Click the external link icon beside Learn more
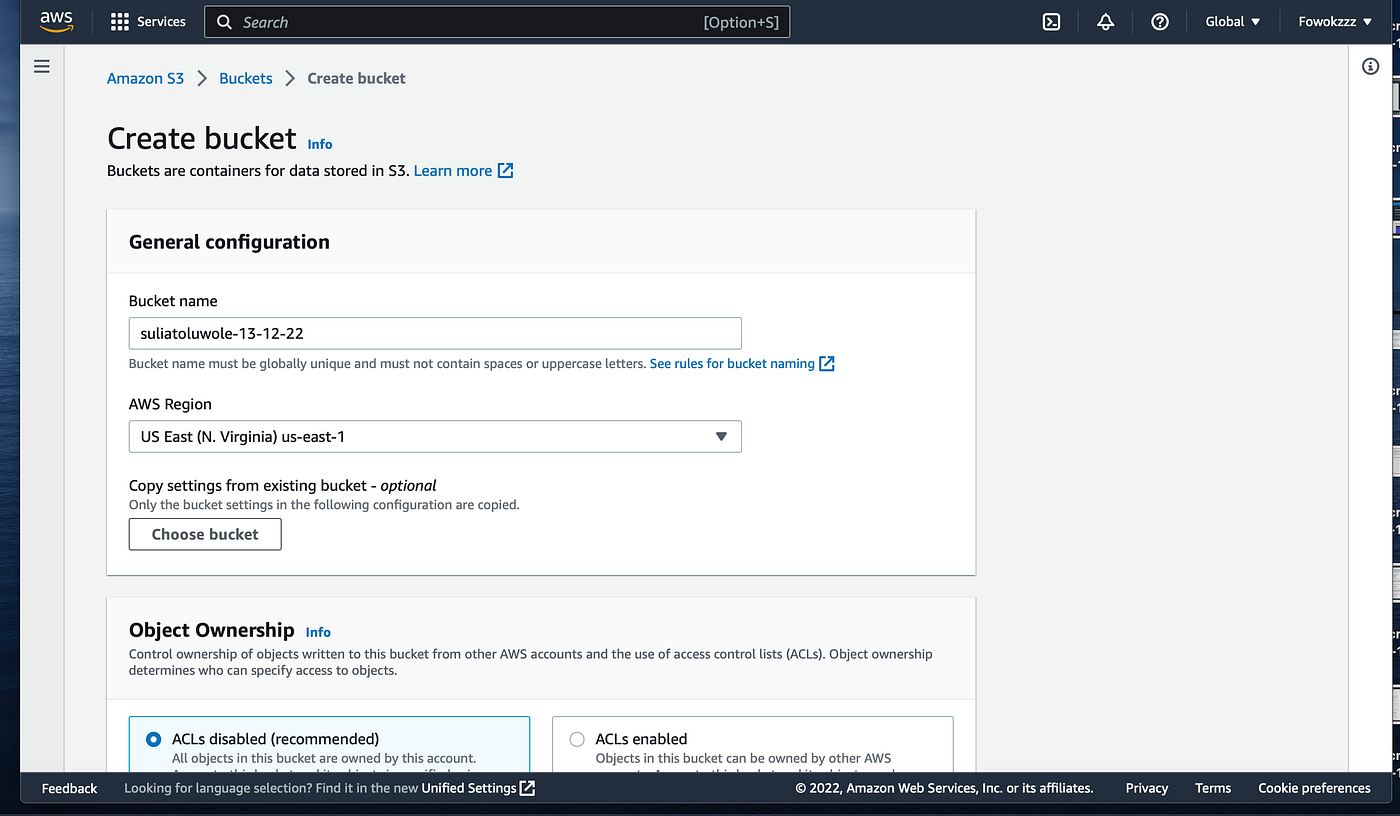Image resolution: width=1400 pixels, height=816 pixels. 506,171
